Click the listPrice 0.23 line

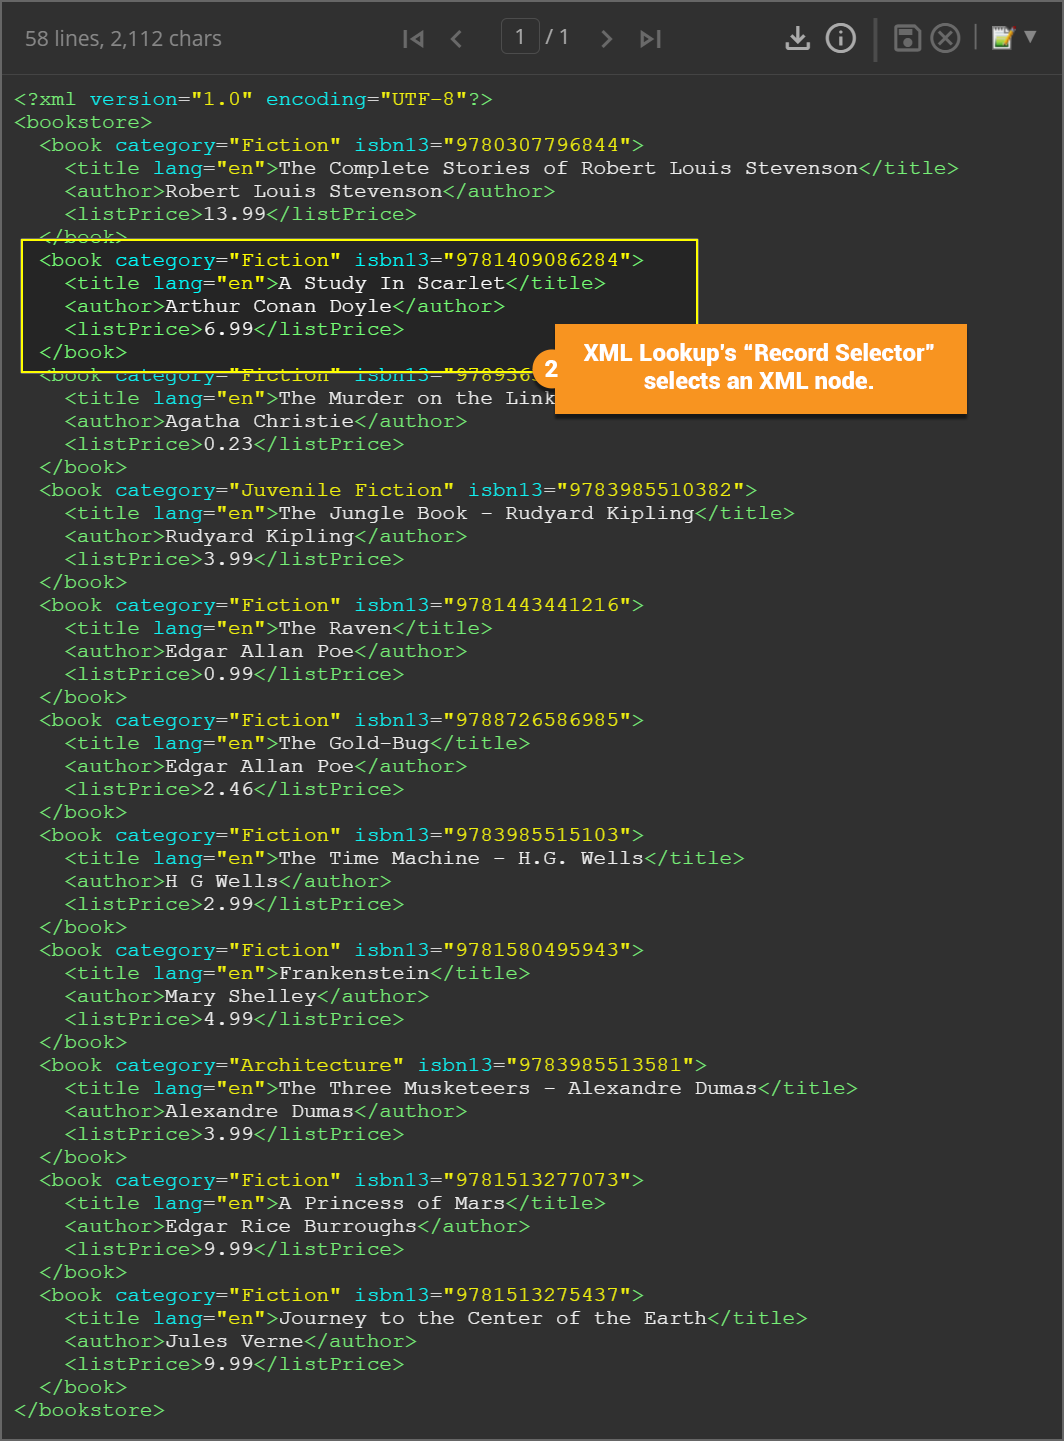click(x=234, y=444)
